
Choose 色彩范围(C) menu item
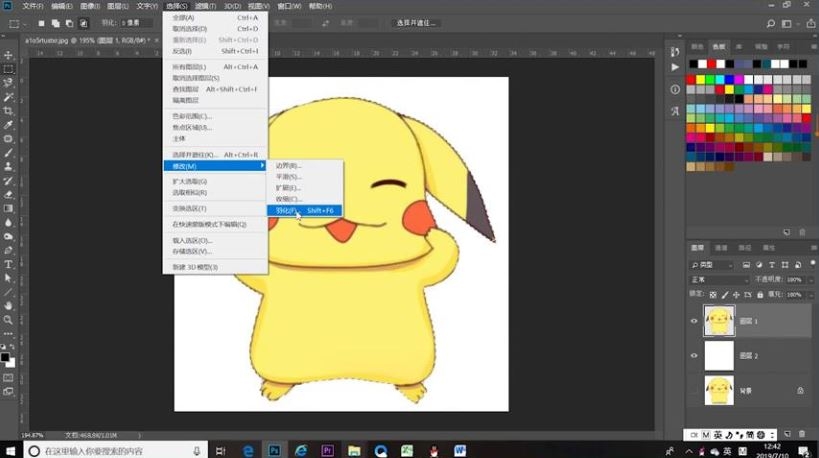click(215, 116)
